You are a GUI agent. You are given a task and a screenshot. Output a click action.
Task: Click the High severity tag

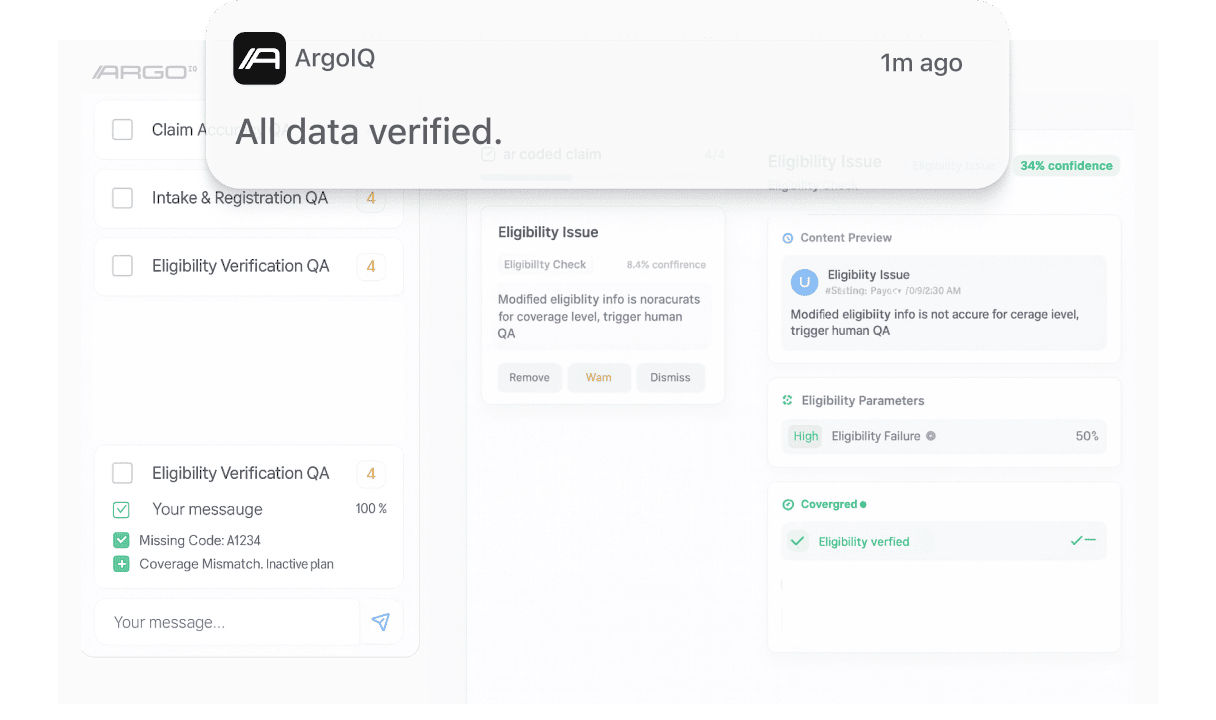pyautogui.click(x=805, y=436)
